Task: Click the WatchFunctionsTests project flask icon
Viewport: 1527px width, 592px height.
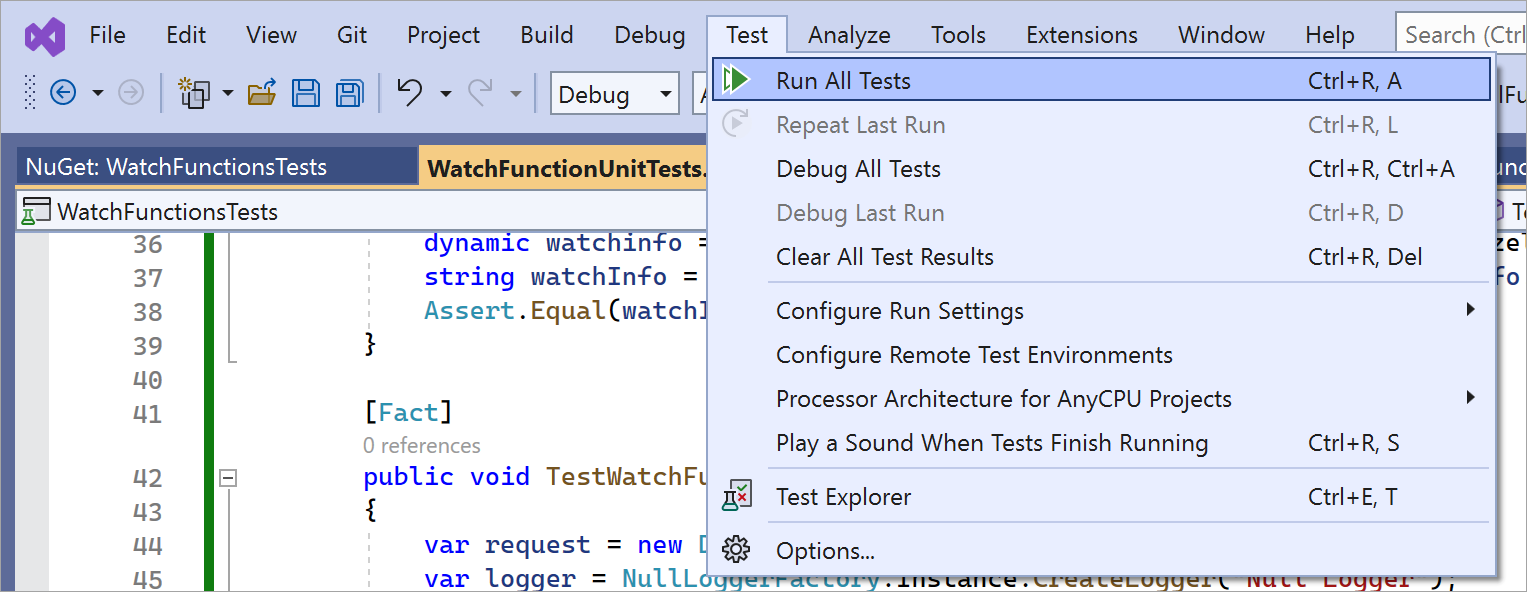Action: pos(36,212)
